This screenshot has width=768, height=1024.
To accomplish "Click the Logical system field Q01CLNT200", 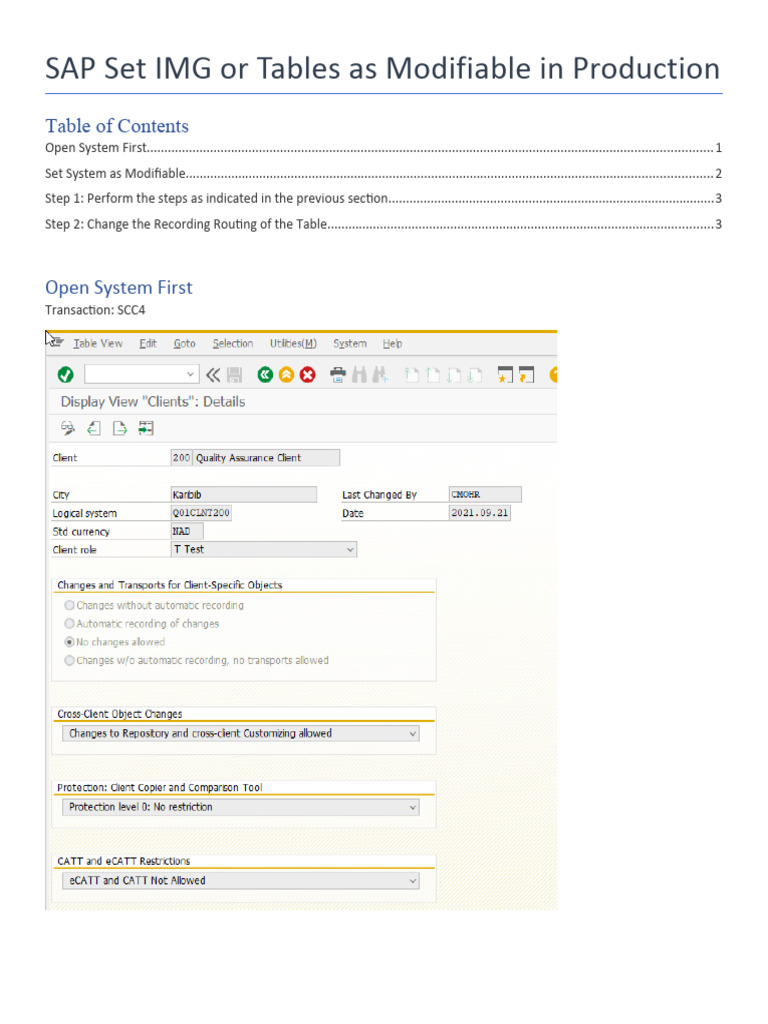I will tap(201, 513).
